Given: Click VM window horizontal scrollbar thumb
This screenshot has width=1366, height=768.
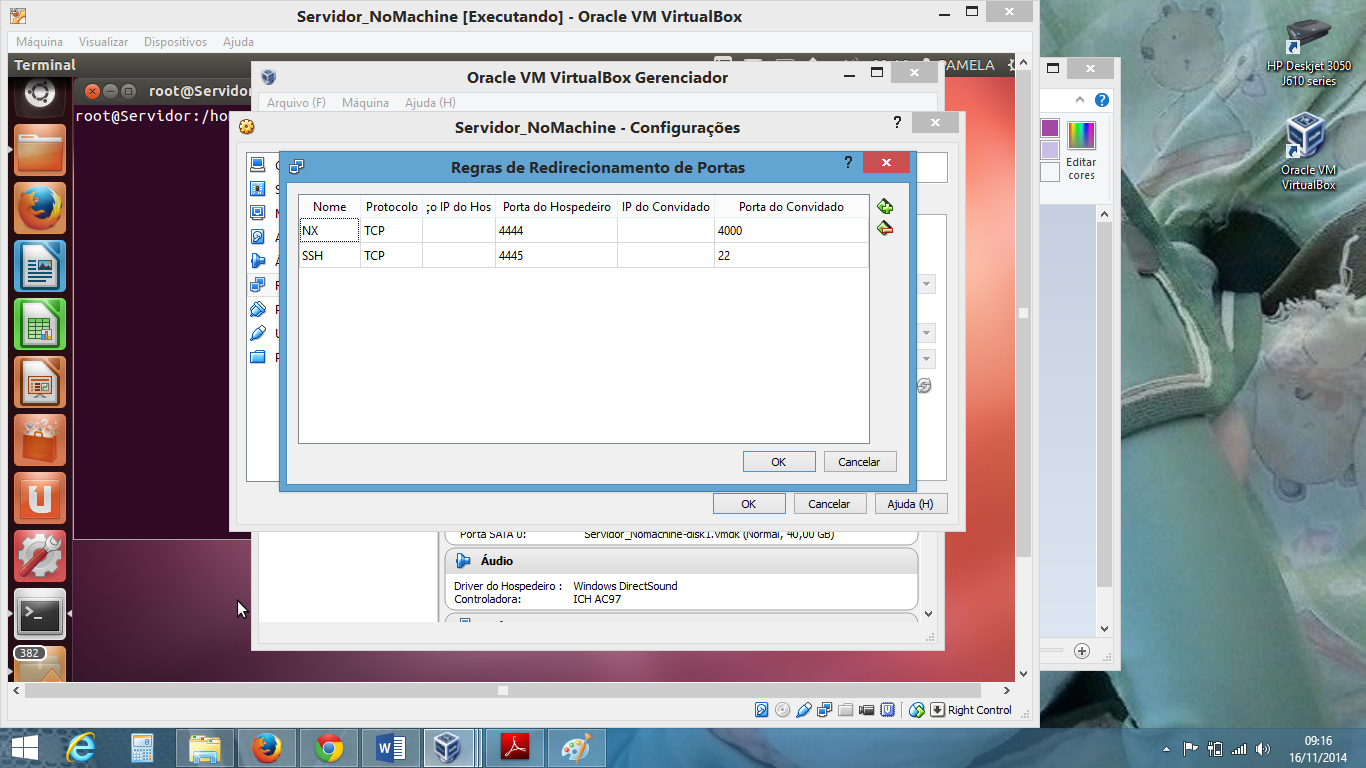Looking at the screenshot, I should [x=503, y=690].
